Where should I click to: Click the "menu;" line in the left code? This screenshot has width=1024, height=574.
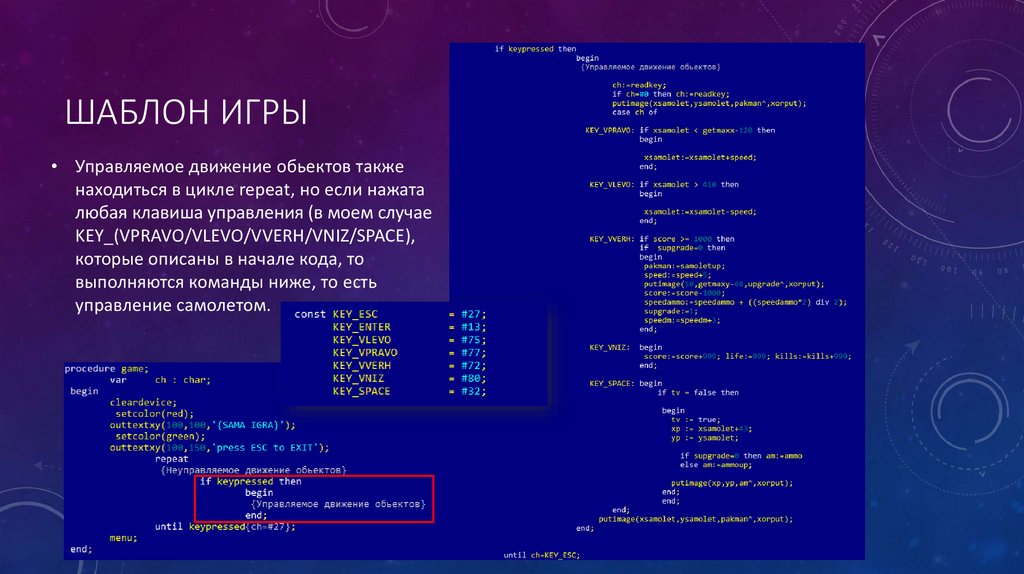(x=122, y=537)
